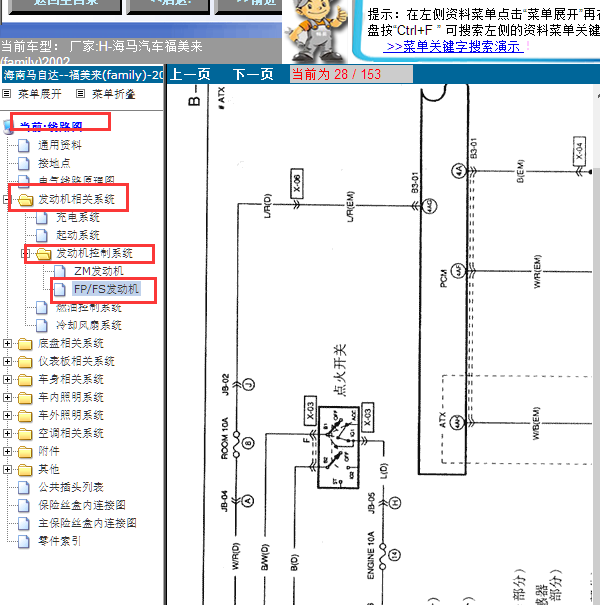The width and height of the screenshot is (600, 605).
Task: Click the 公共插头列表 page icon
Action: (24, 488)
